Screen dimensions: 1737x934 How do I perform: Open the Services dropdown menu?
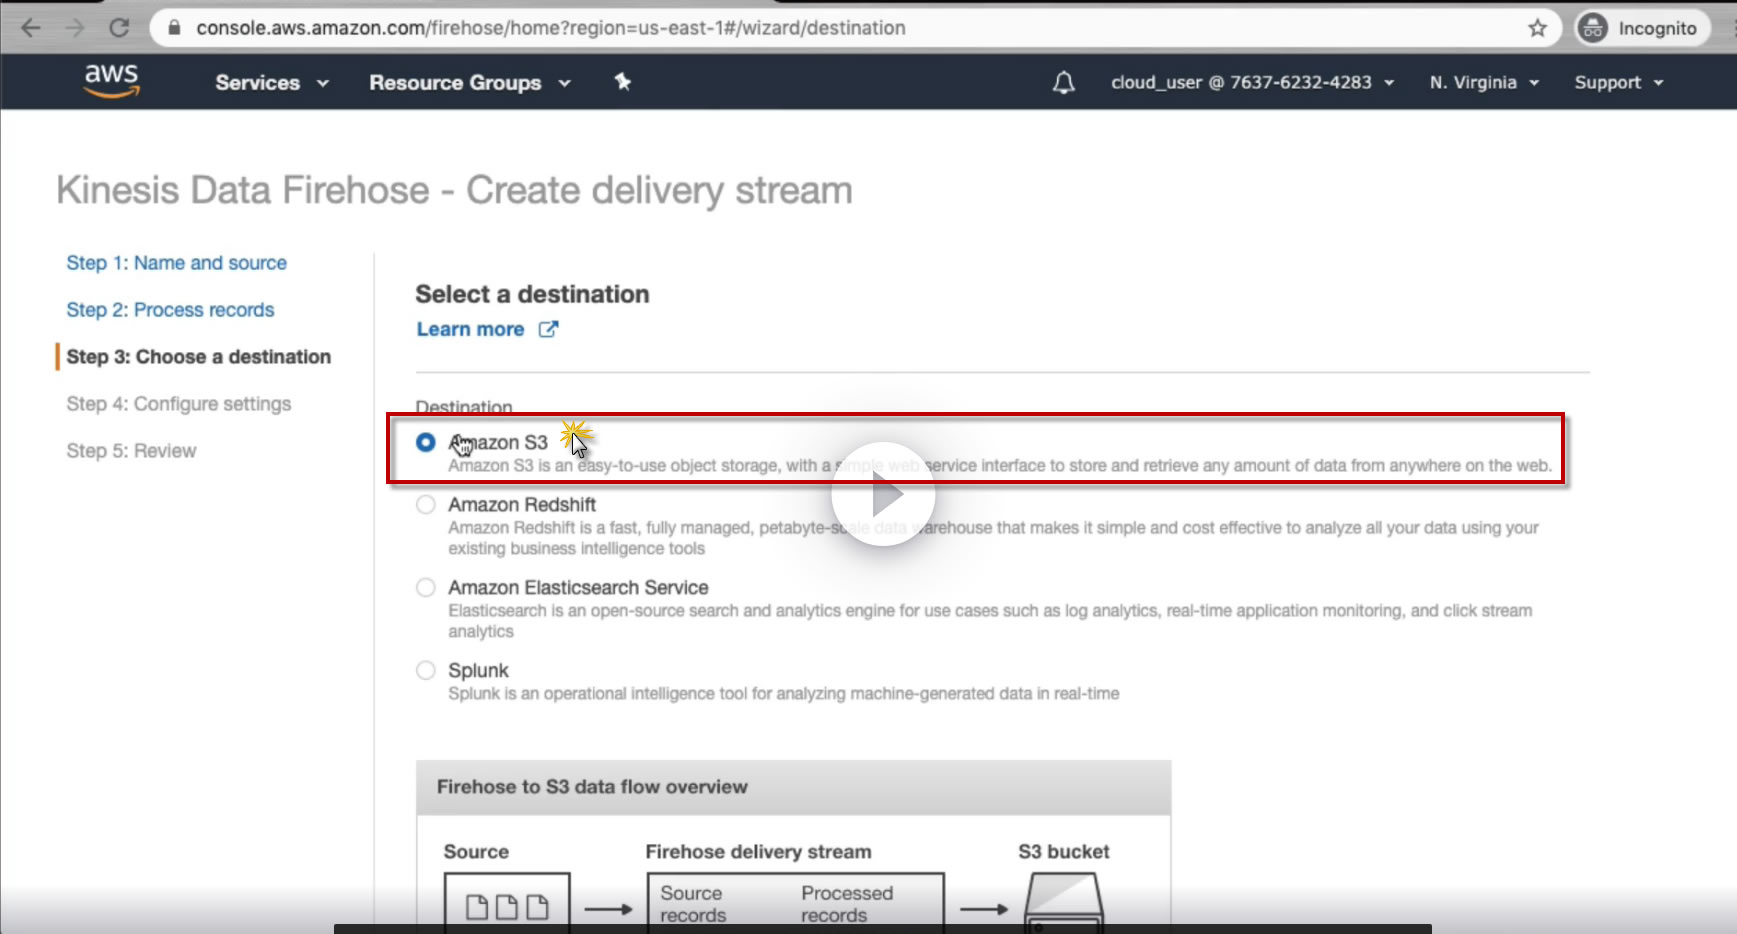pyautogui.click(x=272, y=83)
